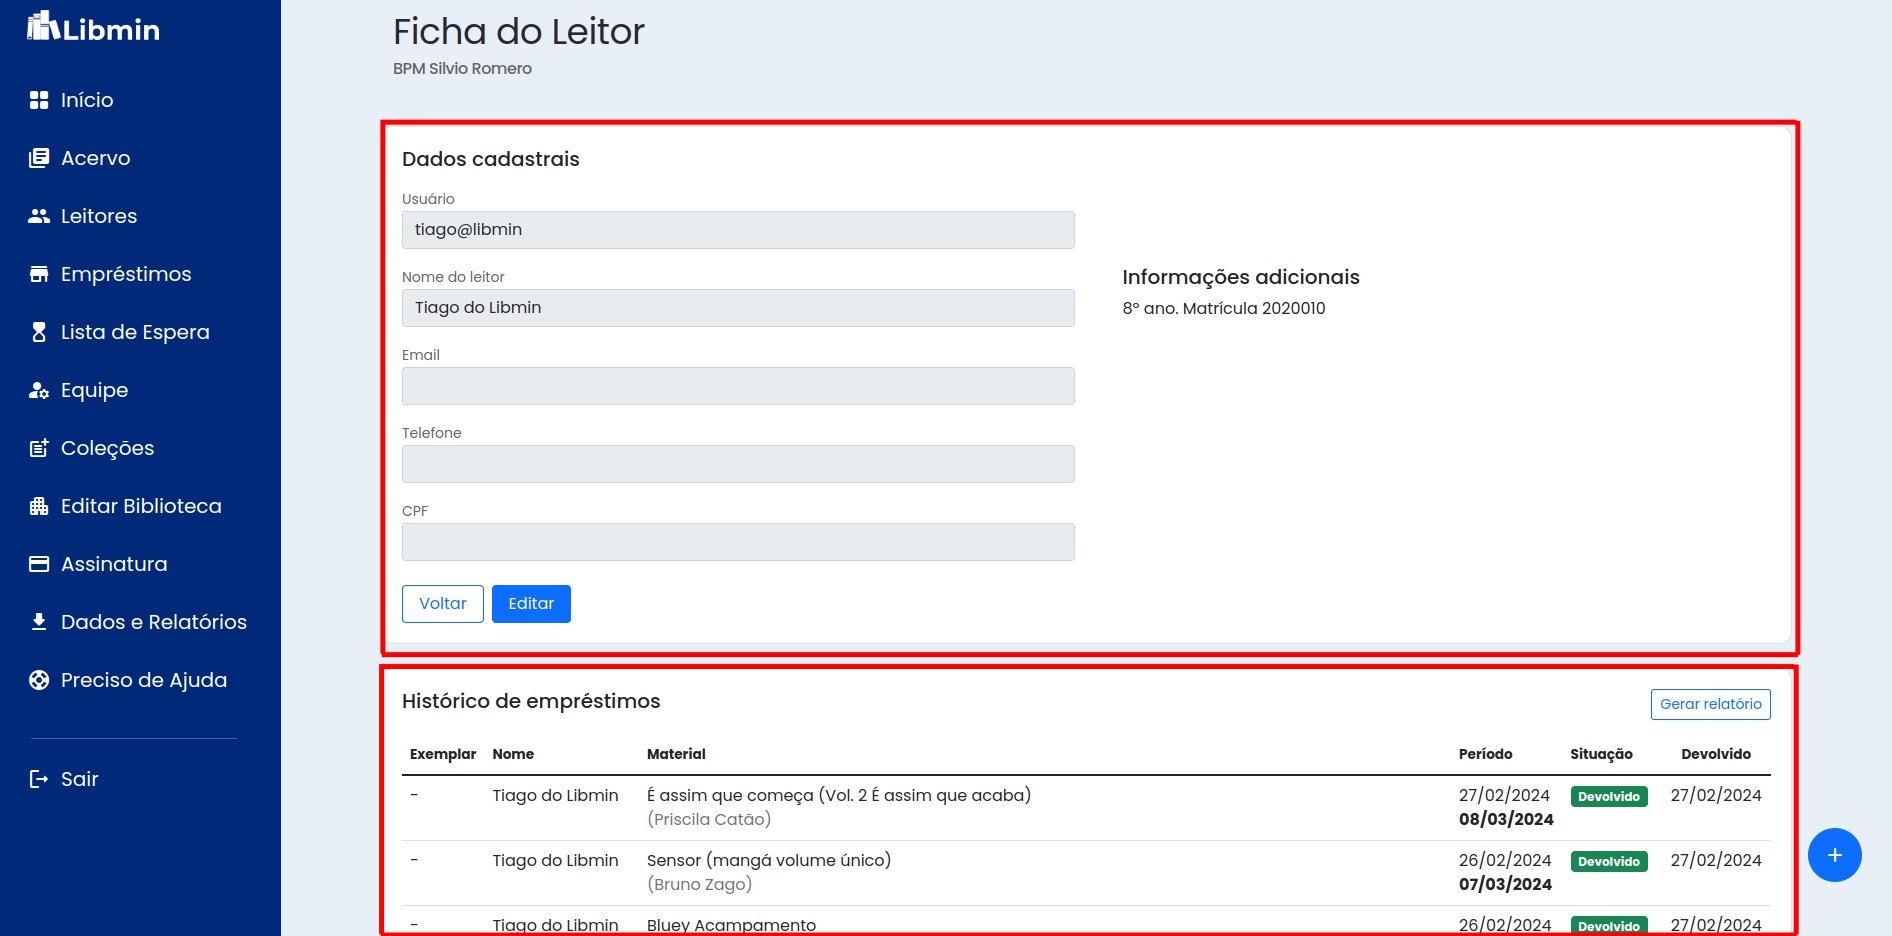Focus the Telefone field
Screen dimensions: 1892x936
tap(738, 464)
